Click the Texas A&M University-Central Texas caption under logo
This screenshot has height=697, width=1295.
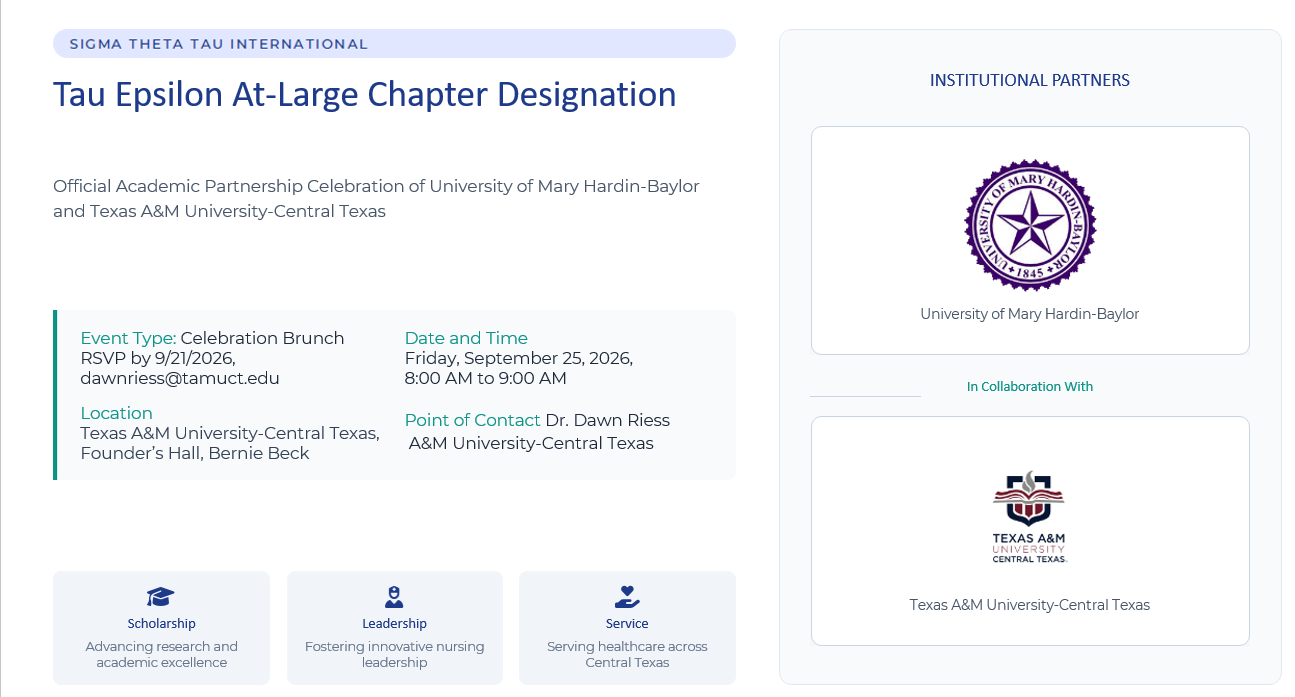tap(1030, 605)
